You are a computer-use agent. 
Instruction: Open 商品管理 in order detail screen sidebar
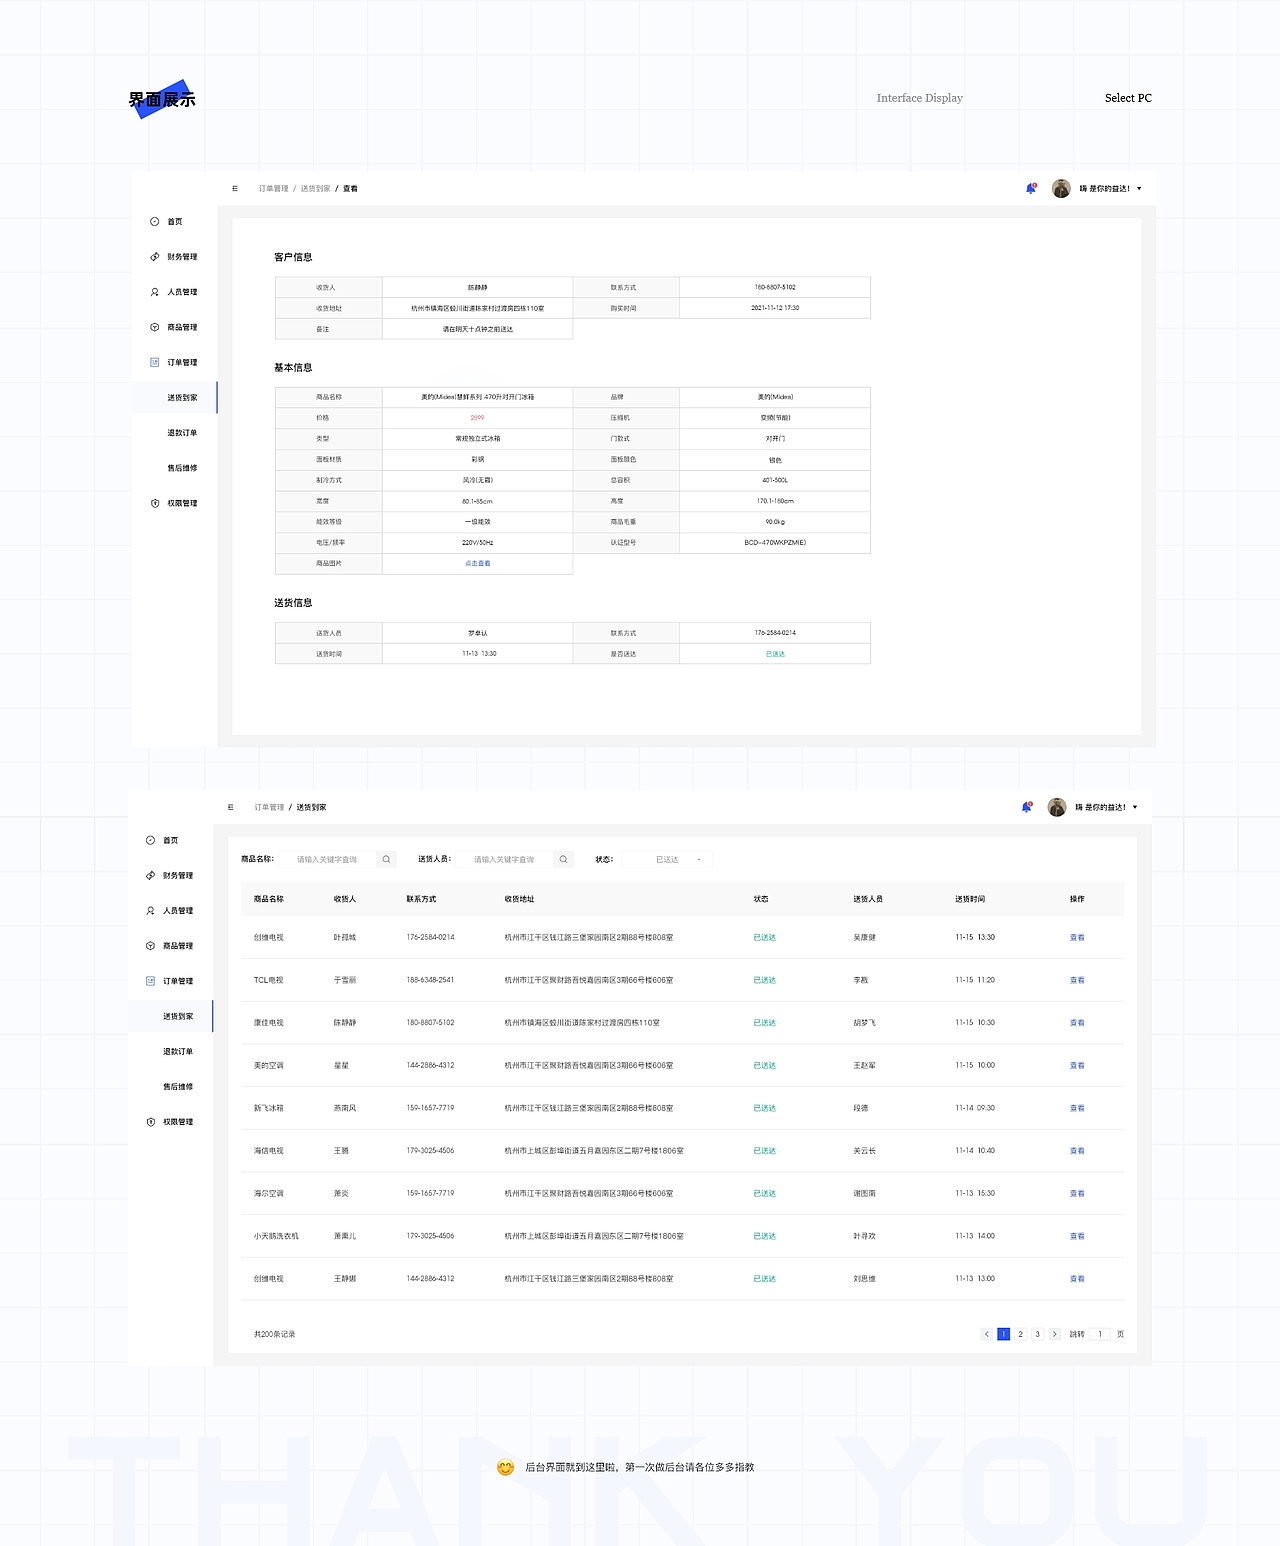tap(174, 327)
